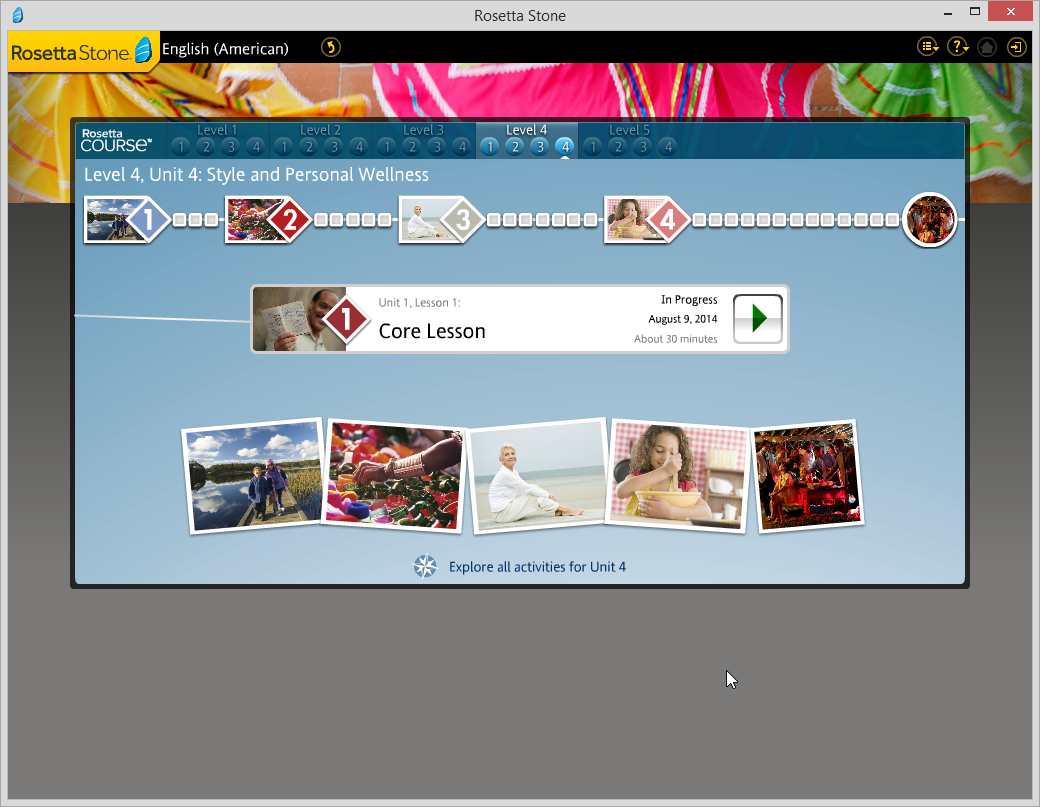The width and height of the screenshot is (1040, 807).
Task: Click the lake and couple photo
Action: 253,475
